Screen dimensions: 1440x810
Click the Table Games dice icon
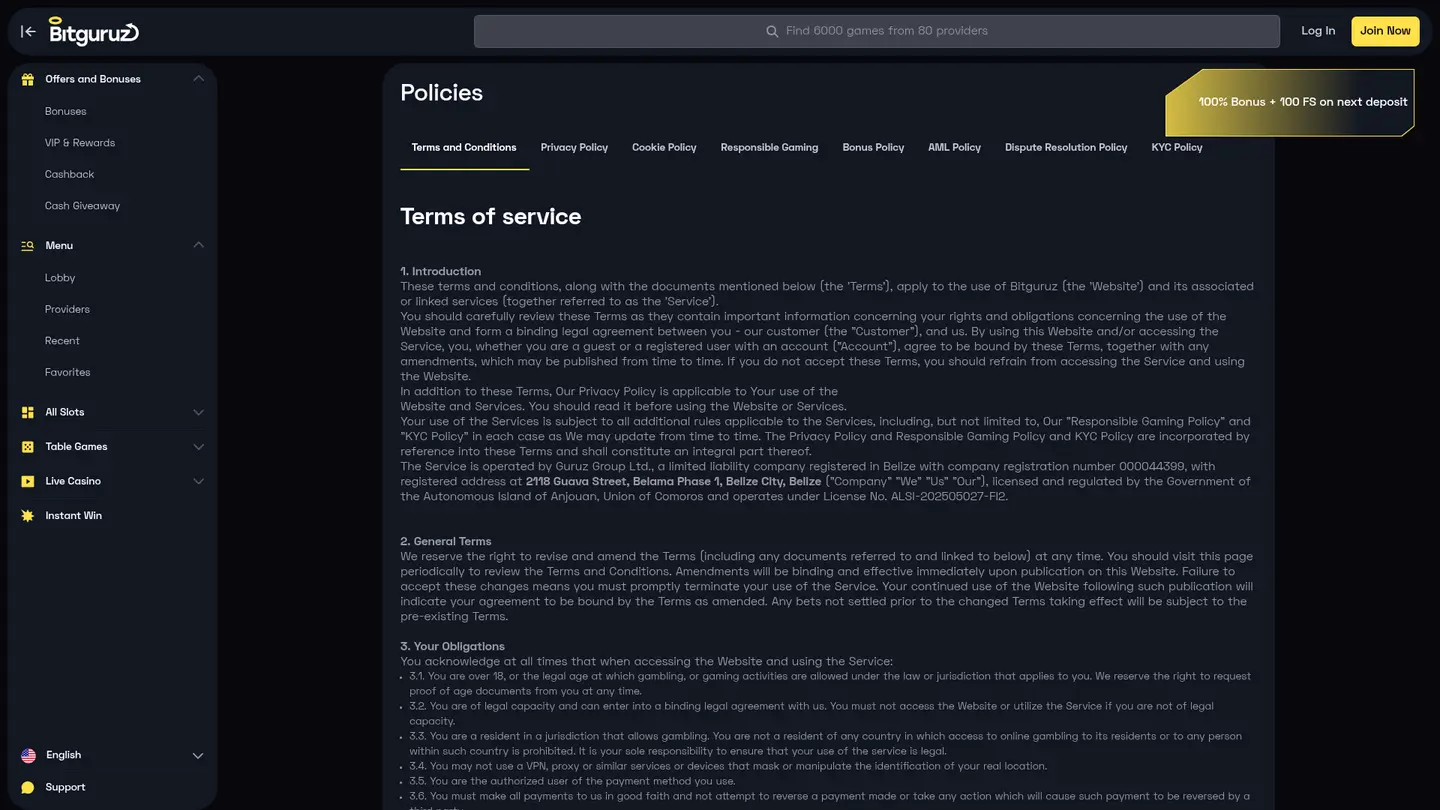[x=28, y=447]
